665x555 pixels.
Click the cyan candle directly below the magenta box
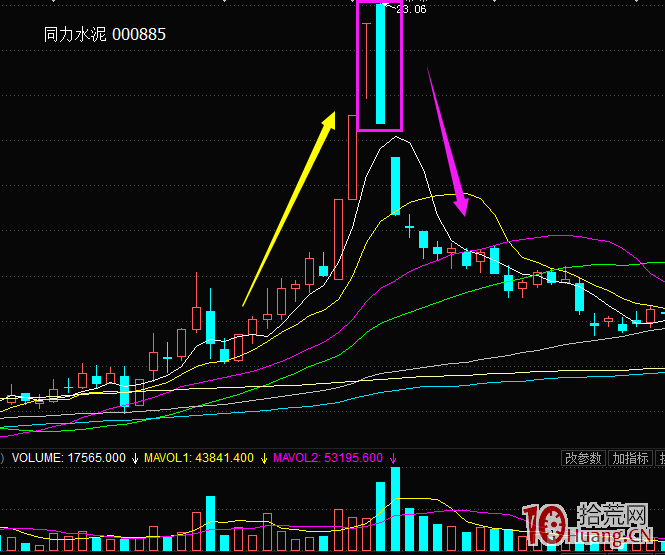pos(396,186)
